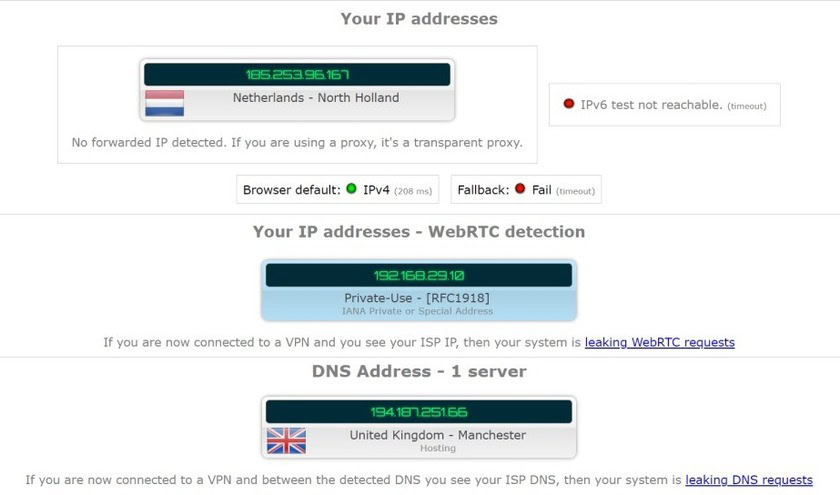Click the Browser default IPv4 box
The height and width of the screenshot is (495, 840).
coord(338,189)
